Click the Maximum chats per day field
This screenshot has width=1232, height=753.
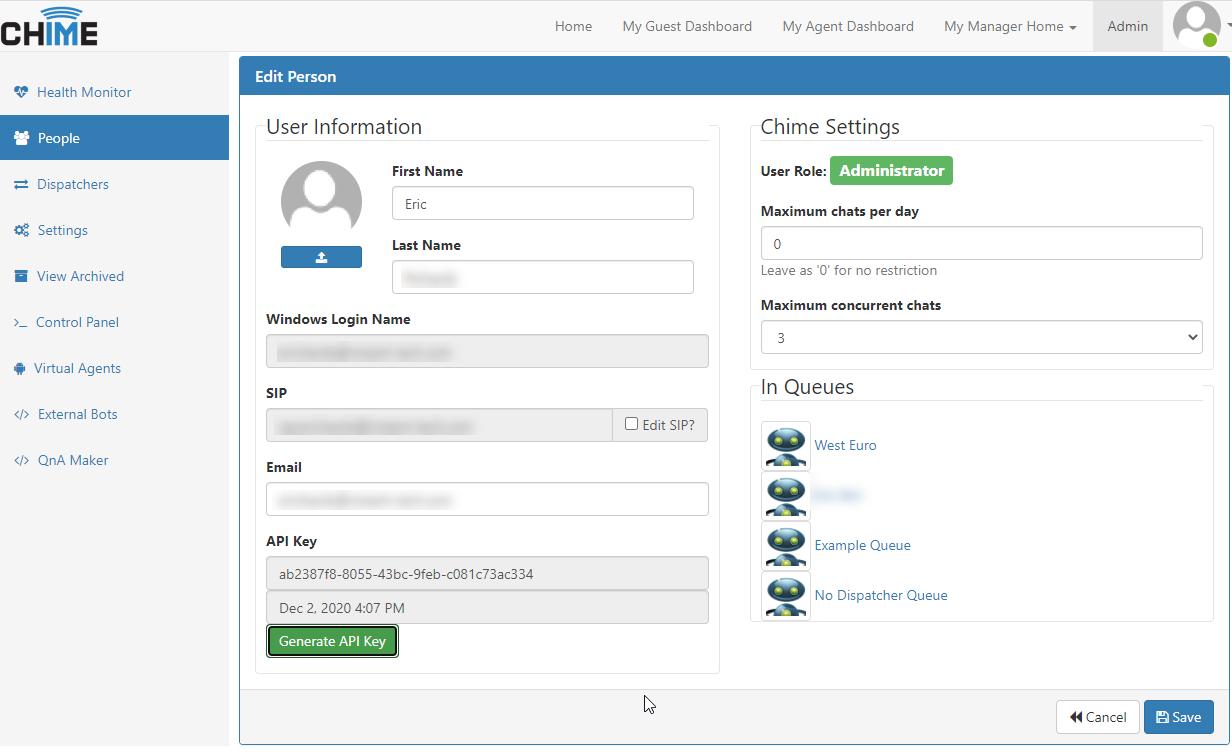(981, 244)
